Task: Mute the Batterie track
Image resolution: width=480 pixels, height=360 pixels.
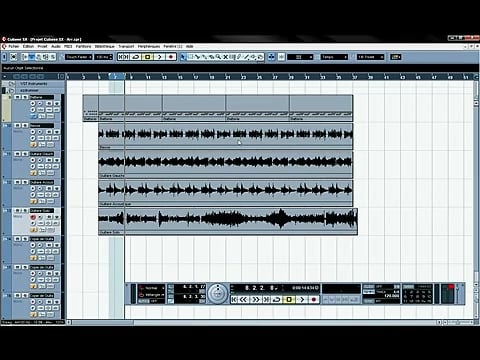Action: (17, 97)
